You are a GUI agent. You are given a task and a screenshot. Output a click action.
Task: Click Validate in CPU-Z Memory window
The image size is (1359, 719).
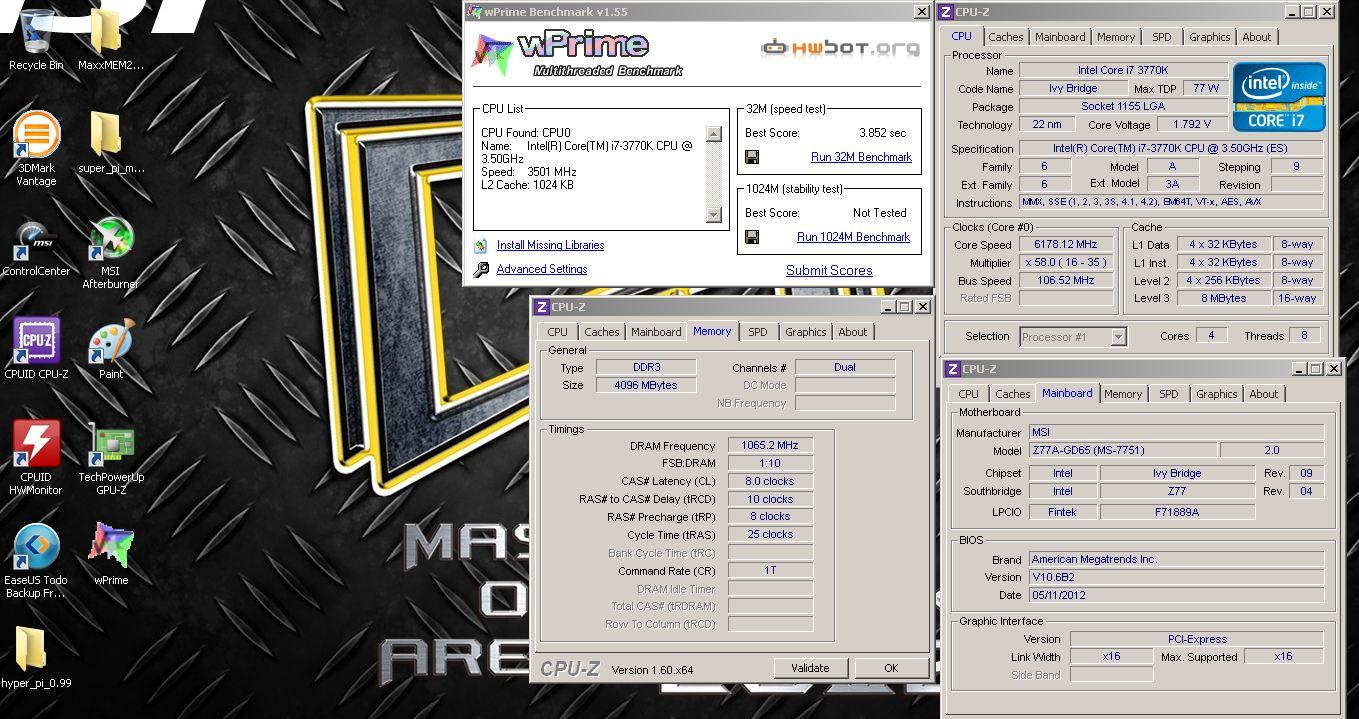[x=810, y=668]
